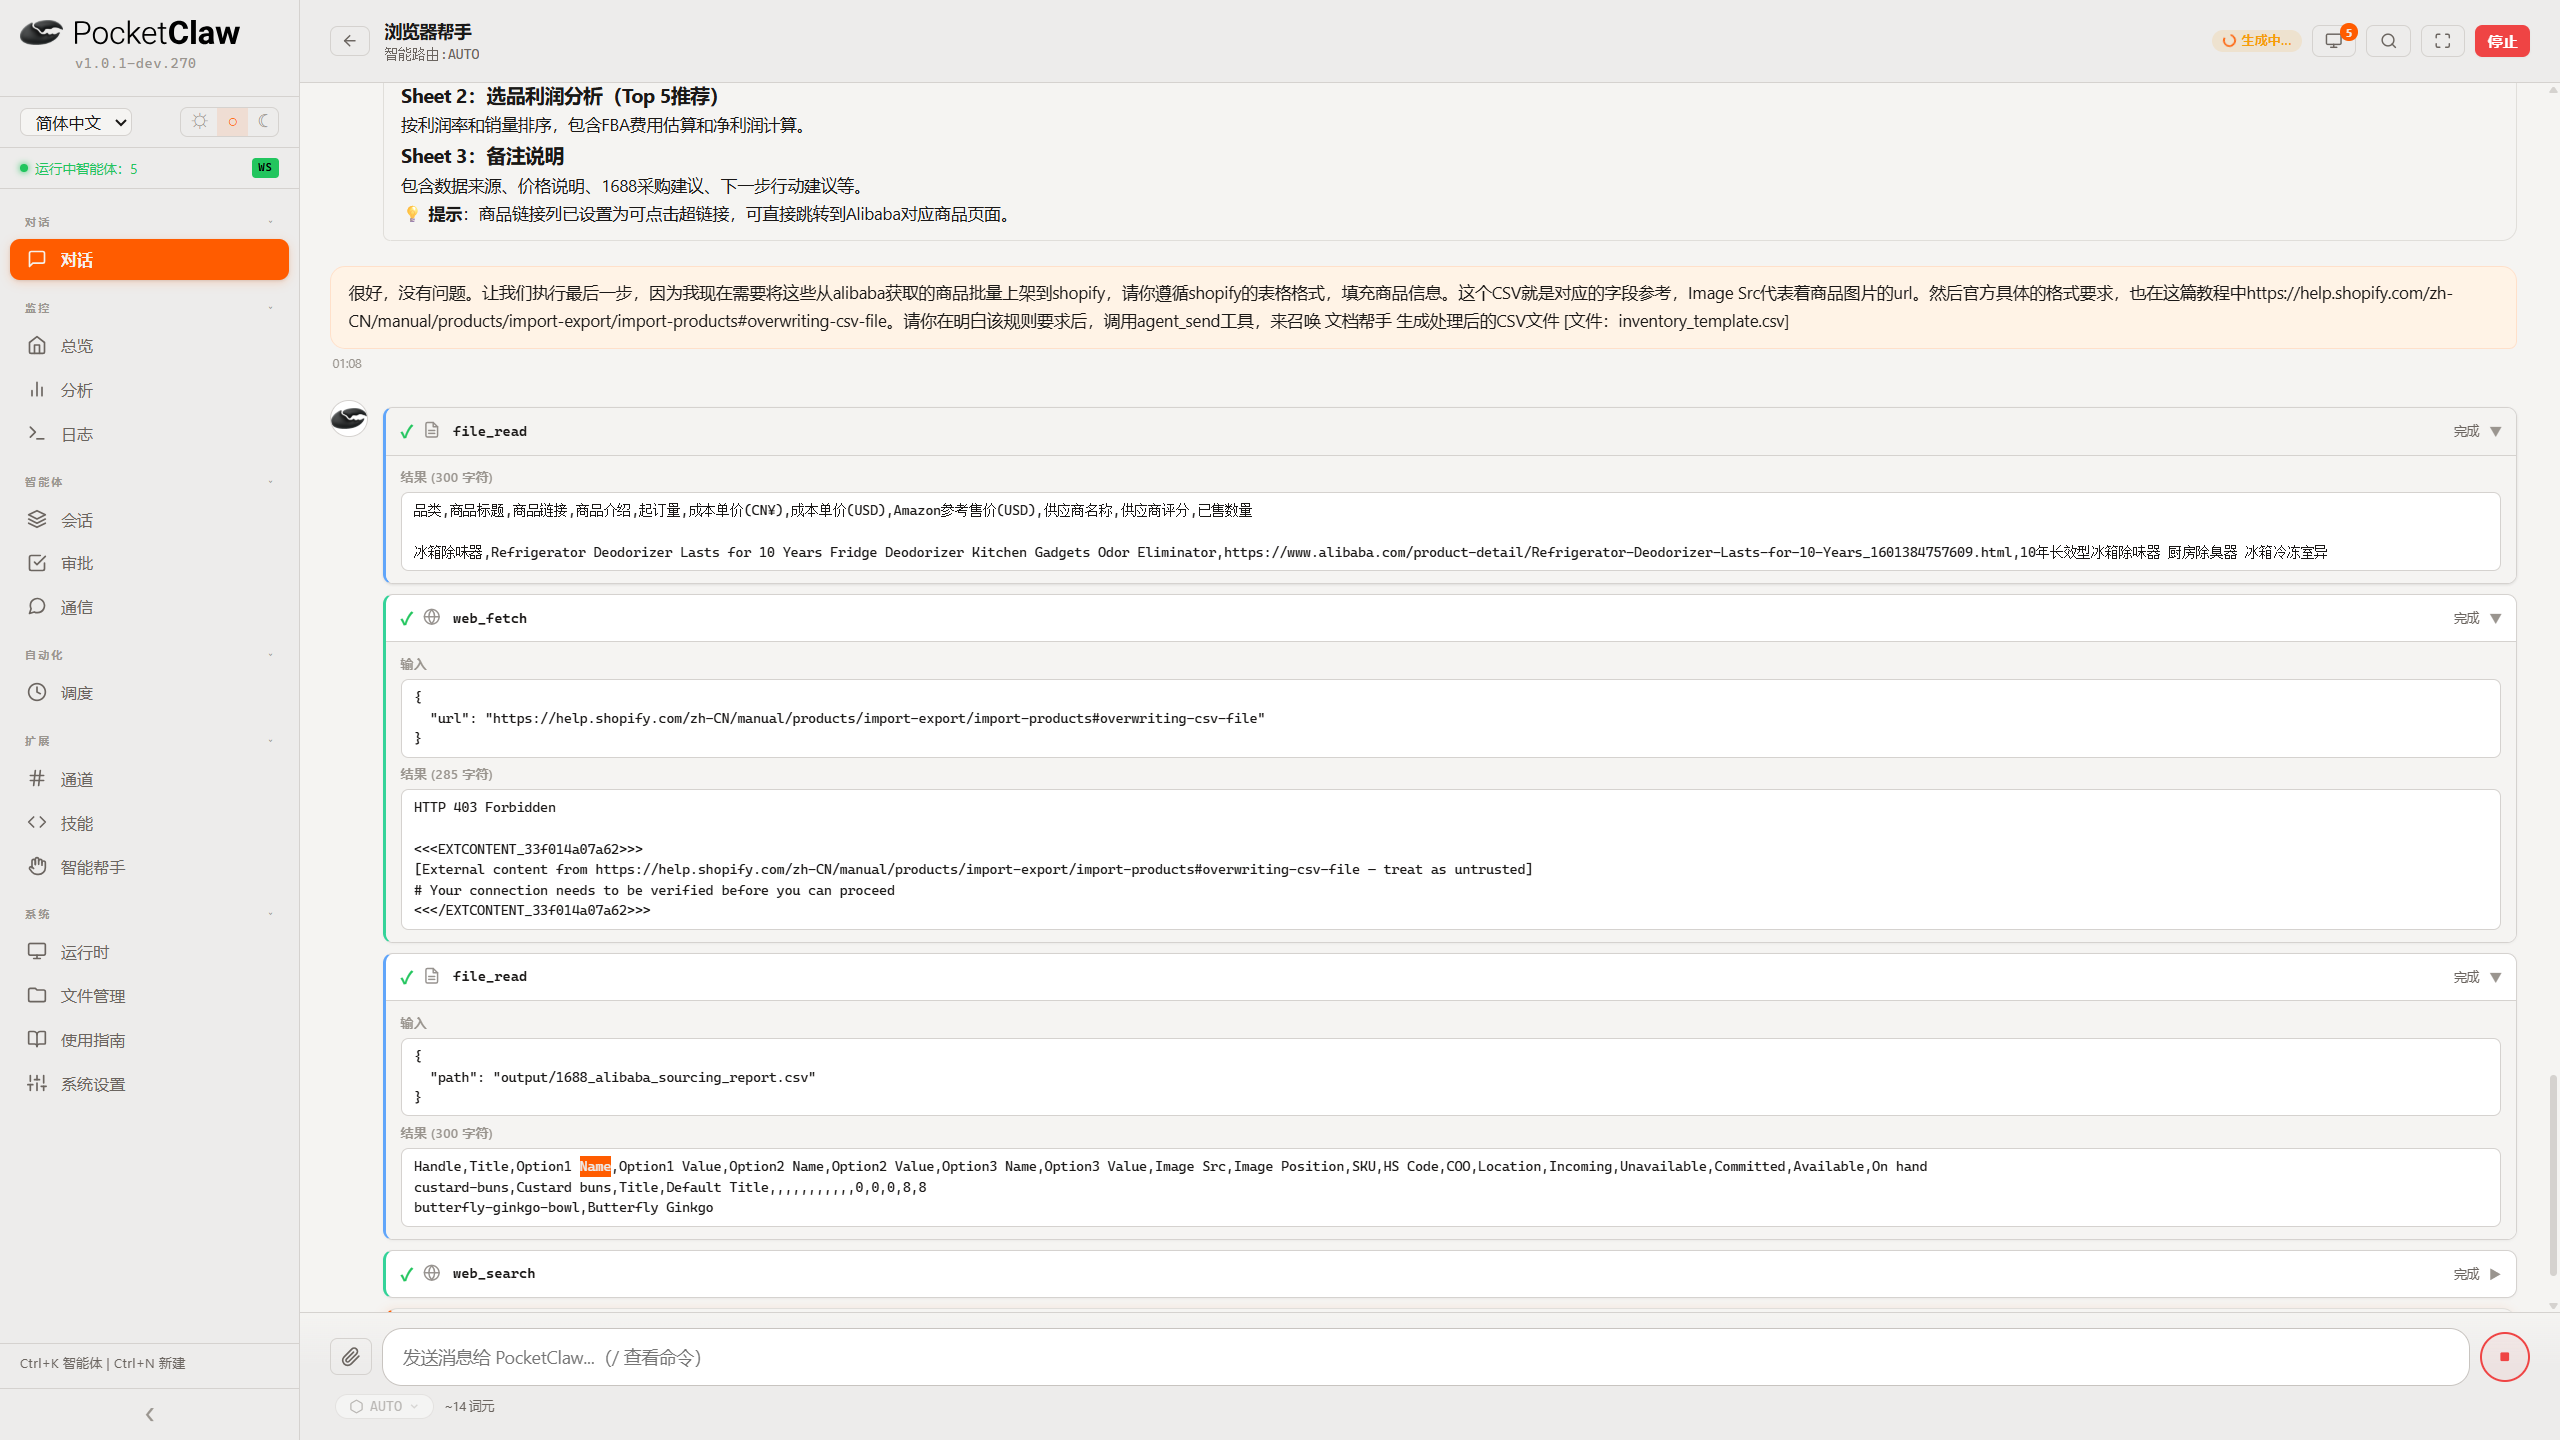Click the Sheet 3: 备注说明 heading
2560x1440 pixels.
click(x=483, y=156)
